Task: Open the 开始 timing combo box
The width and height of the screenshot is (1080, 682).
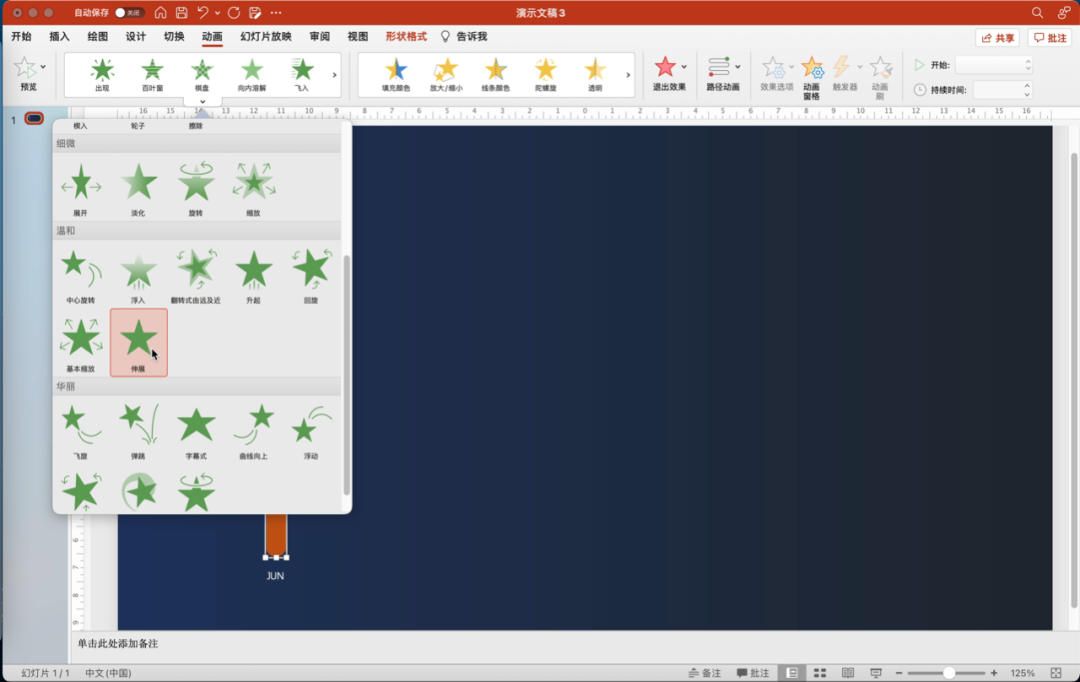Action: click(x=994, y=65)
